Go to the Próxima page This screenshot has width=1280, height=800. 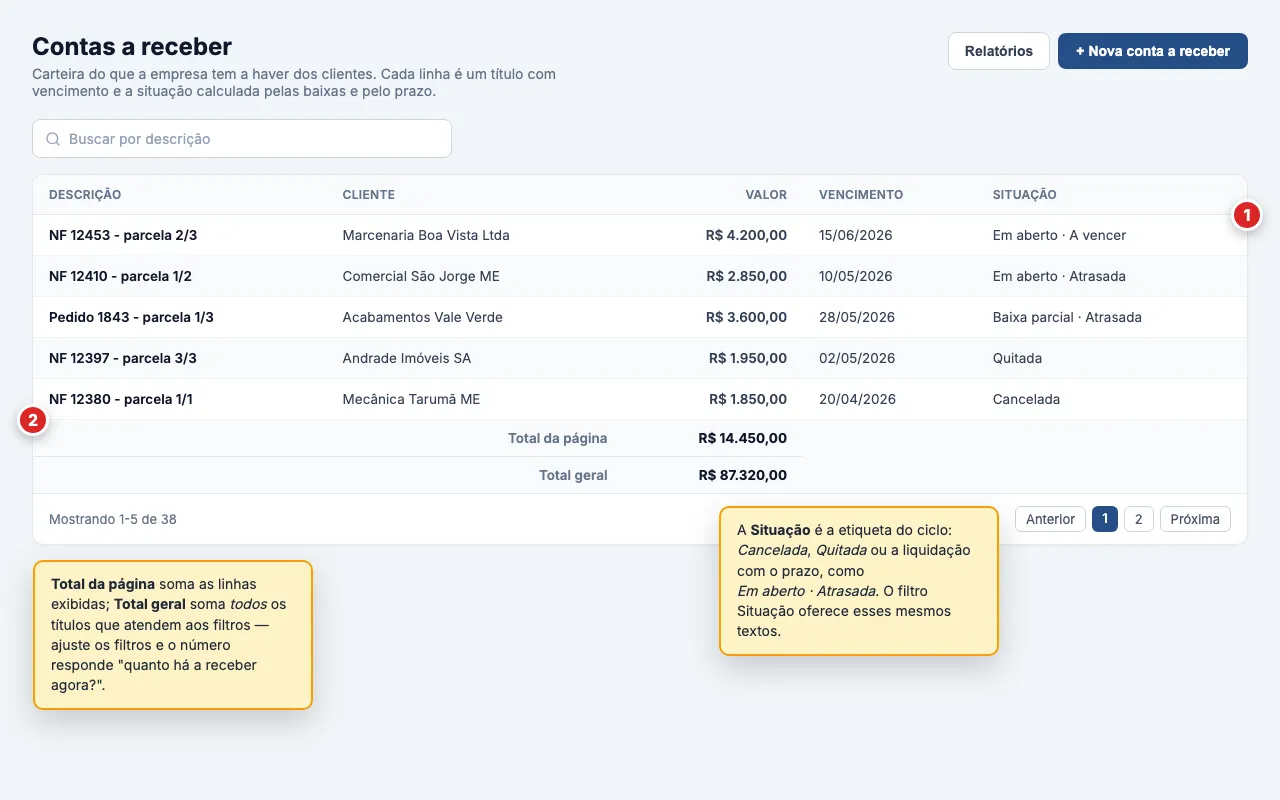point(1195,519)
